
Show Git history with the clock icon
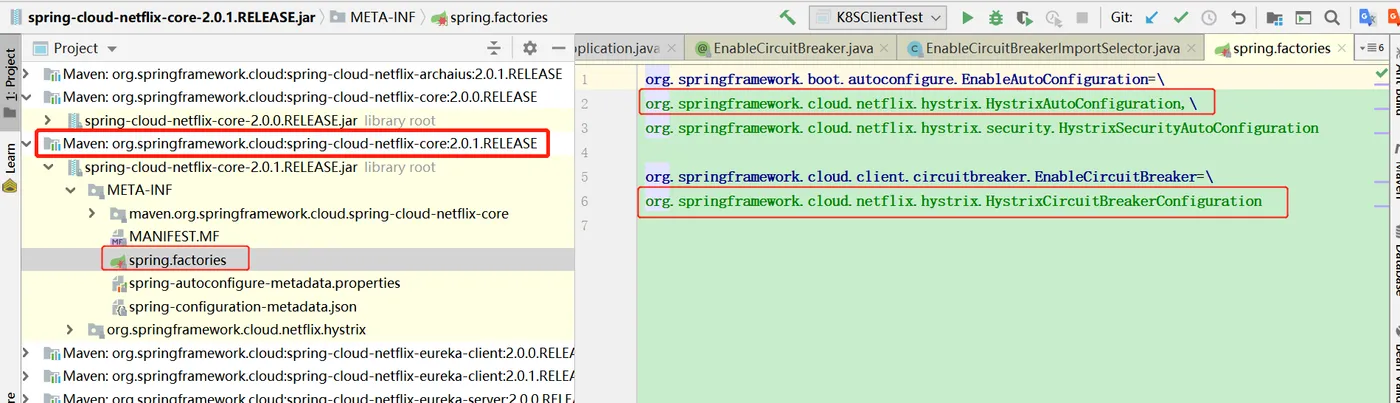1209,17
